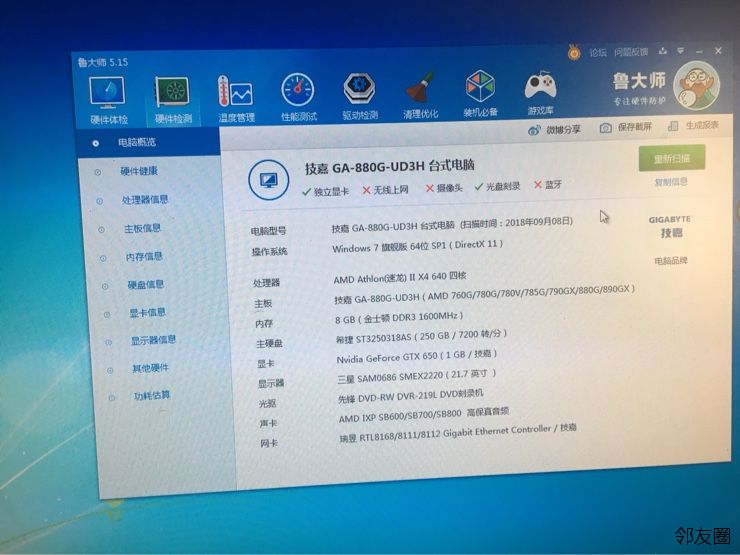Click AMD Athlon II X4 640 processor text

pyautogui.click(x=400, y=278)
